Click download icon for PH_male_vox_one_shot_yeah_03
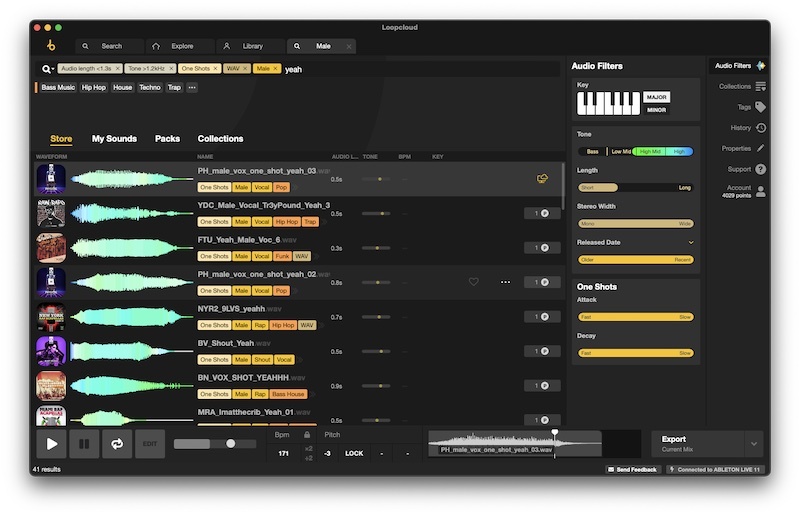 tap(543, 179)
